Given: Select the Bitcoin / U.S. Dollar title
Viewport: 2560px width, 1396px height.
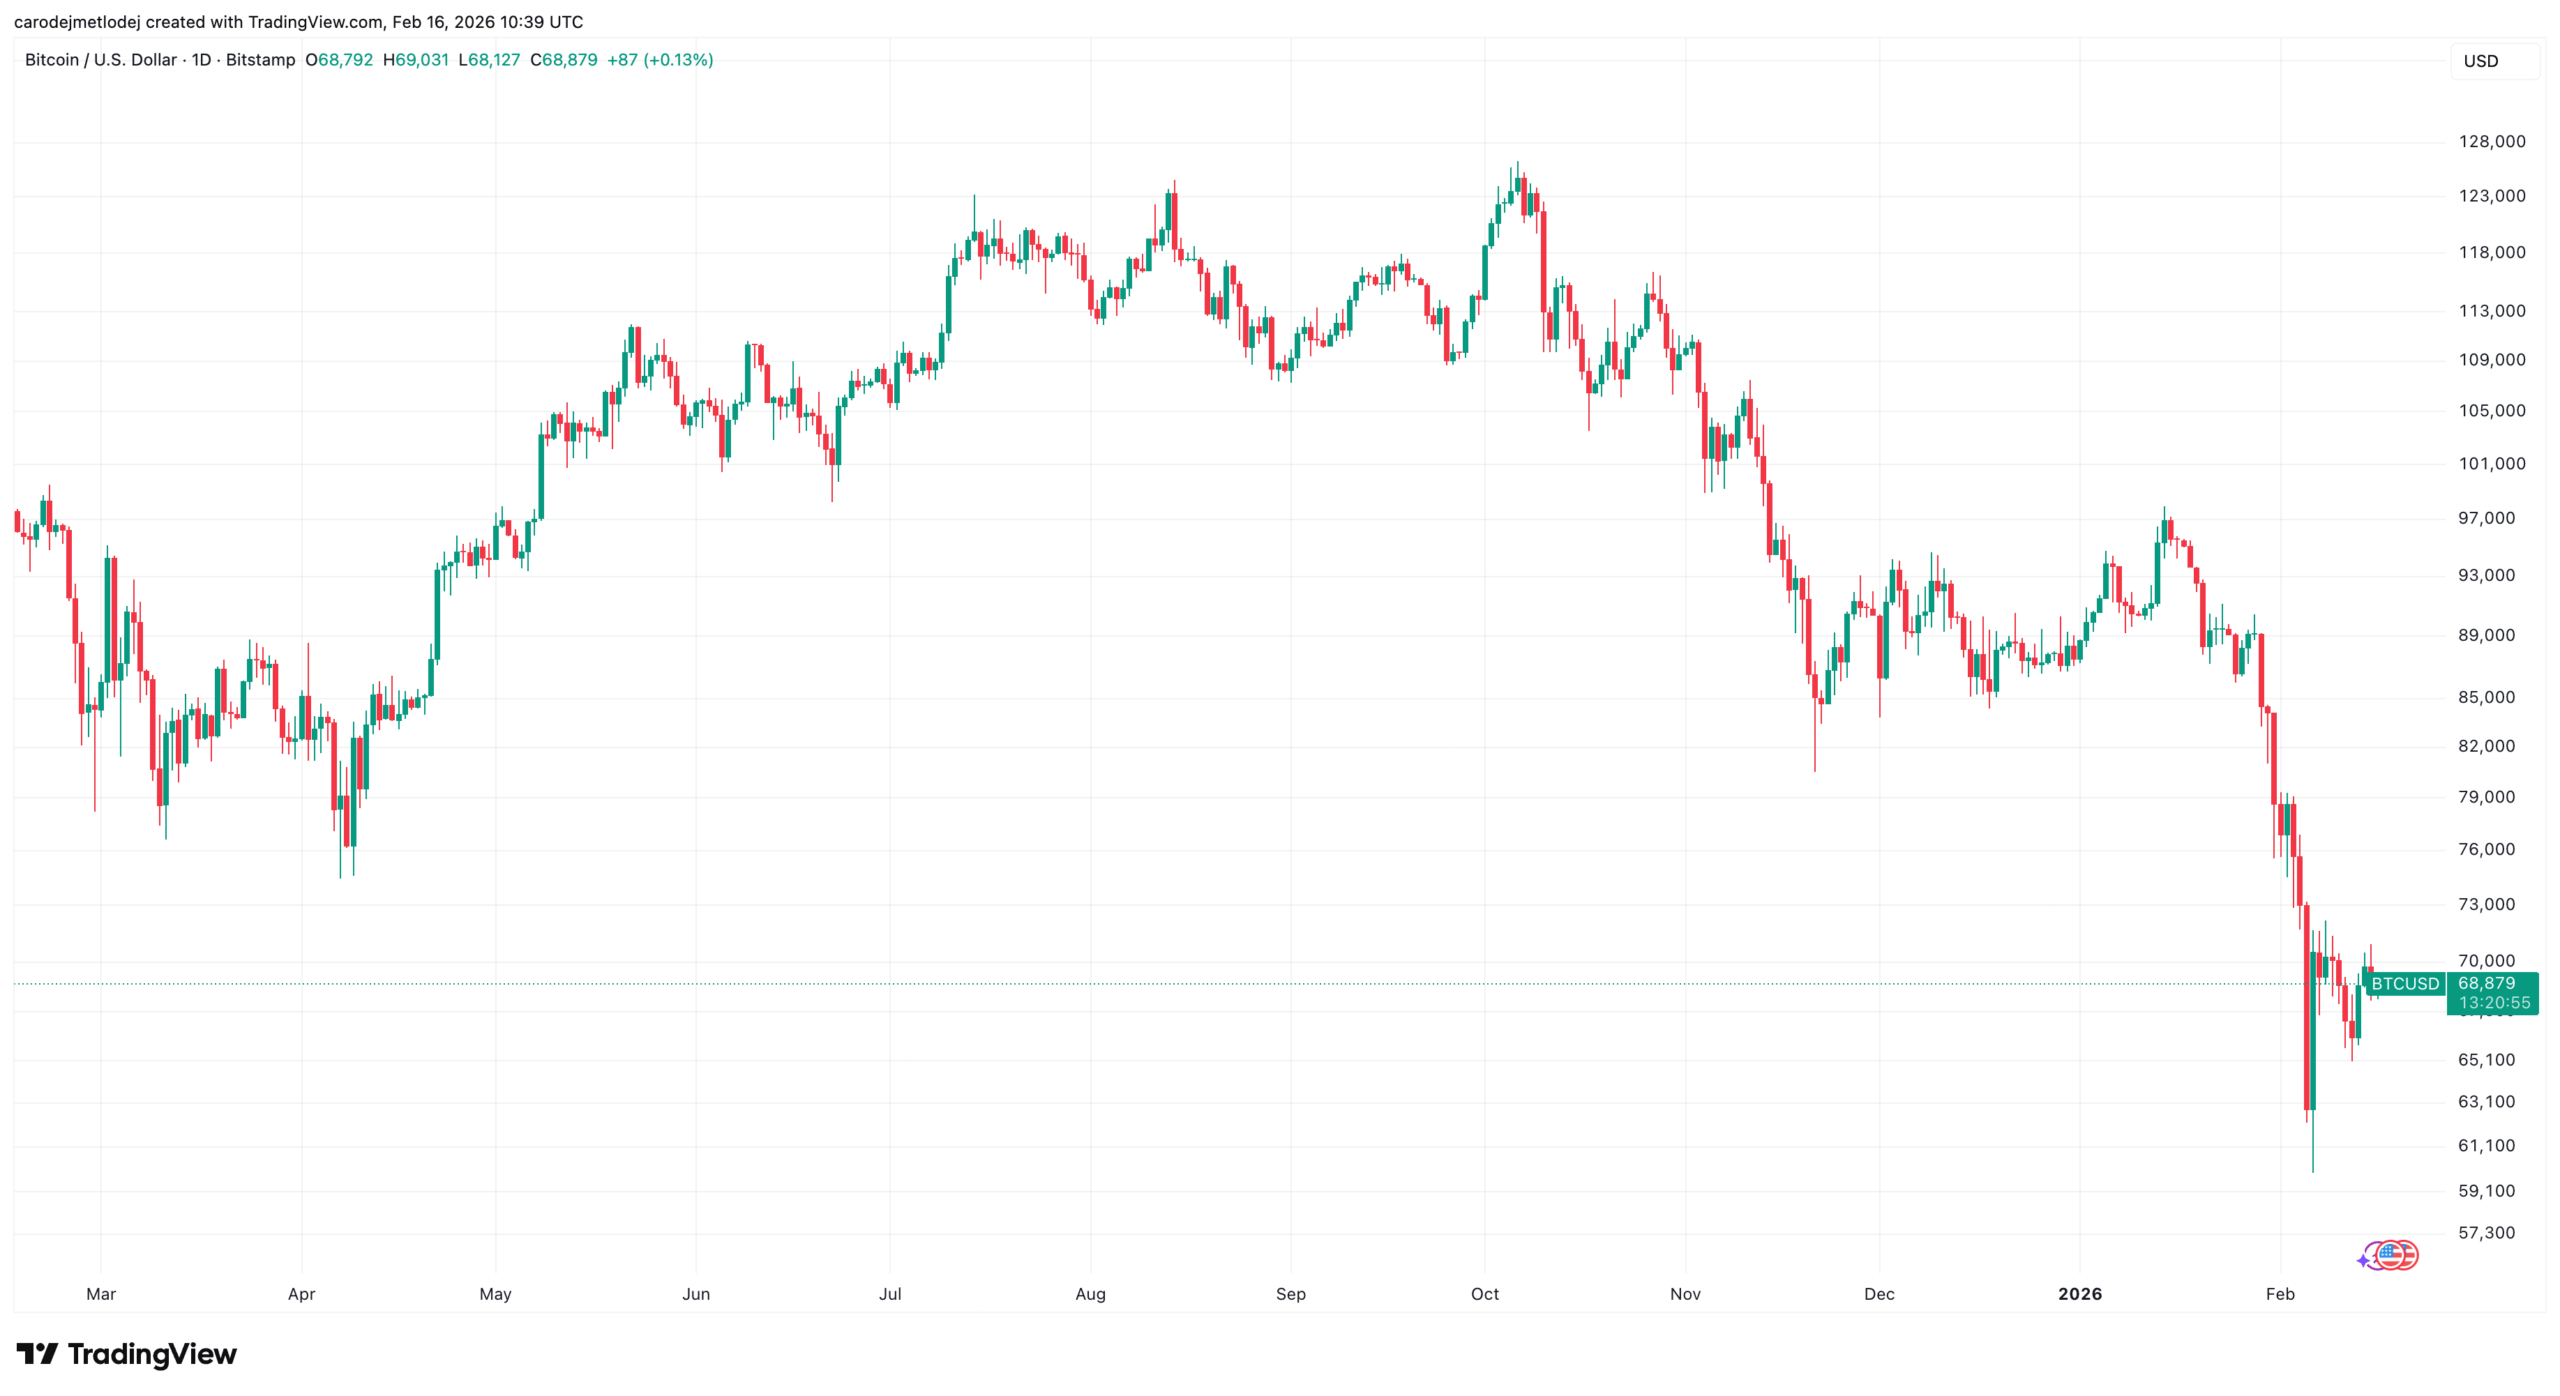Looking at the screenshot, I should (100, 60).
